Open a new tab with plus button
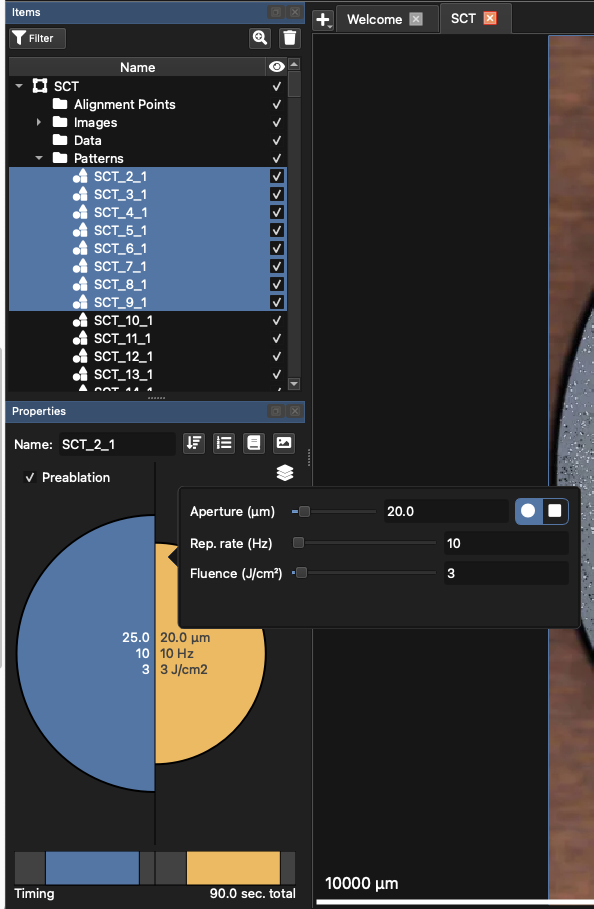Screen dimensions: 594x909 pos(323,20)
